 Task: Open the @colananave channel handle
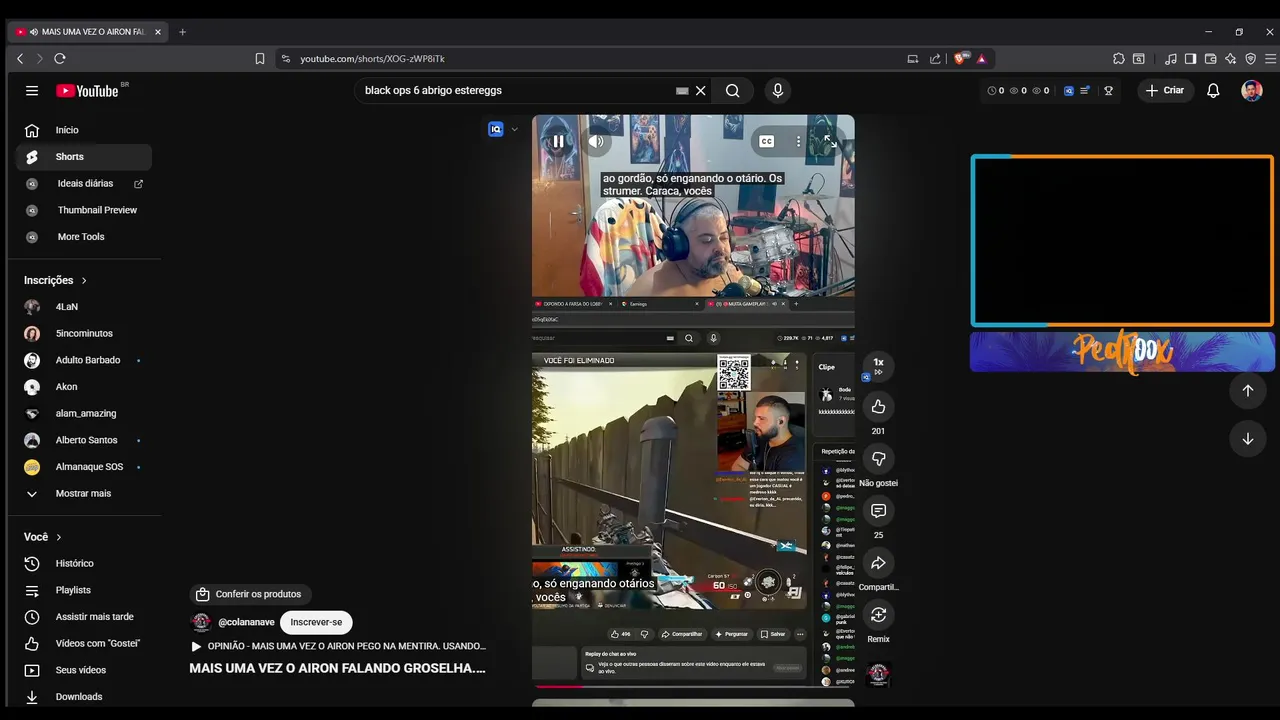tap(246, 622)
